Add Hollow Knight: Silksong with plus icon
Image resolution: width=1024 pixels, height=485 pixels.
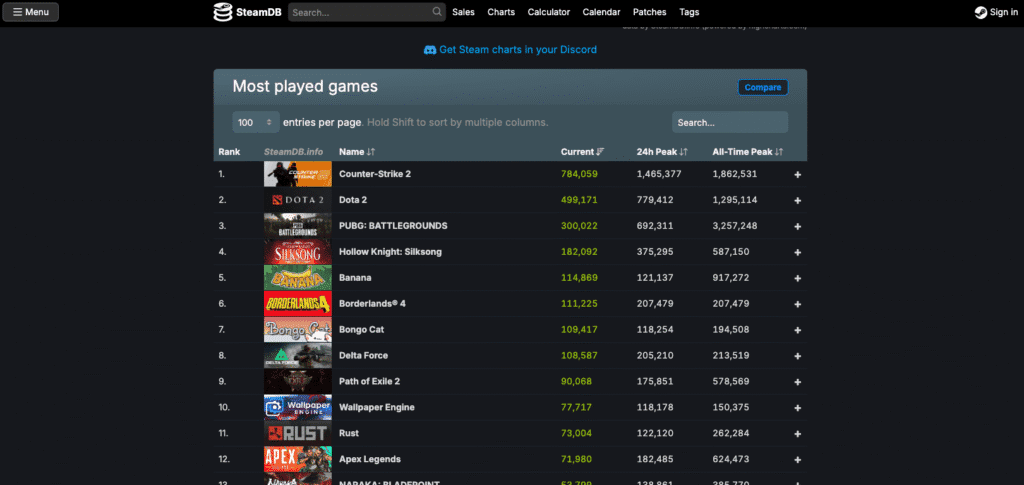[x=797, y=252]
